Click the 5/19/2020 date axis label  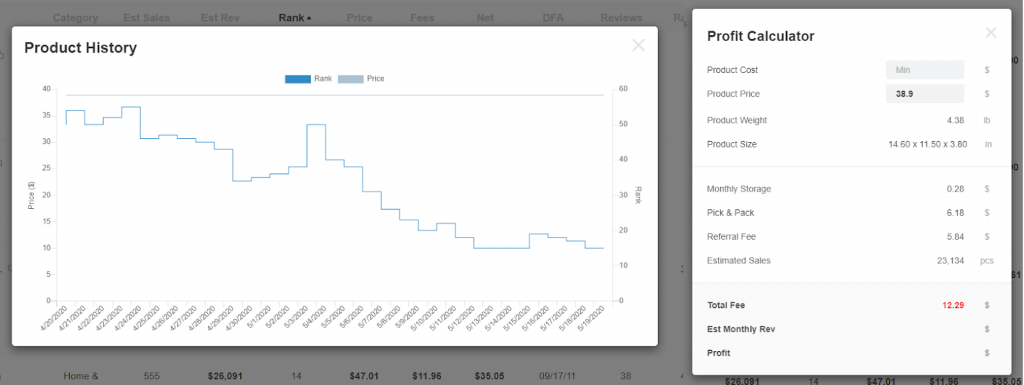point(592,319)
